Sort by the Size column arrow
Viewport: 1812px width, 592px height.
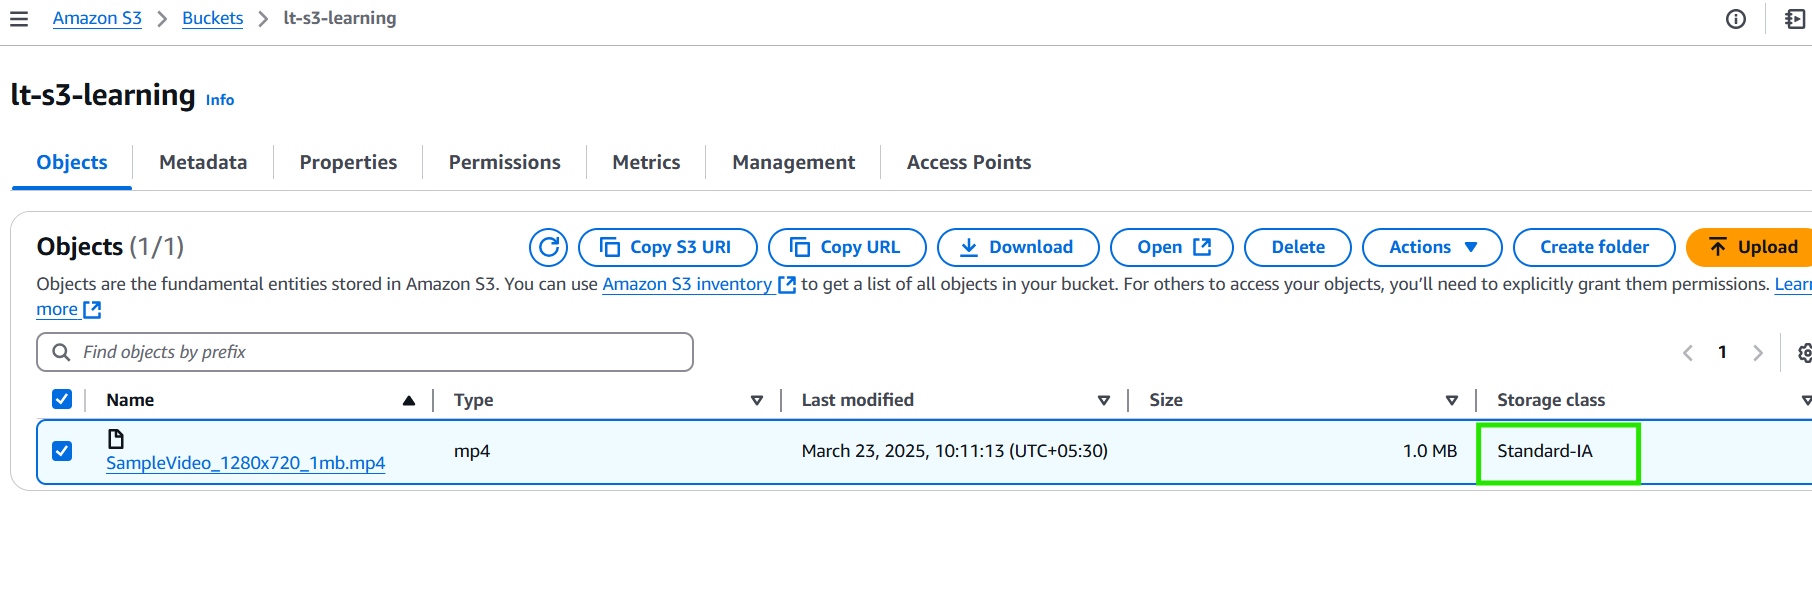(x=1452, y=400)
